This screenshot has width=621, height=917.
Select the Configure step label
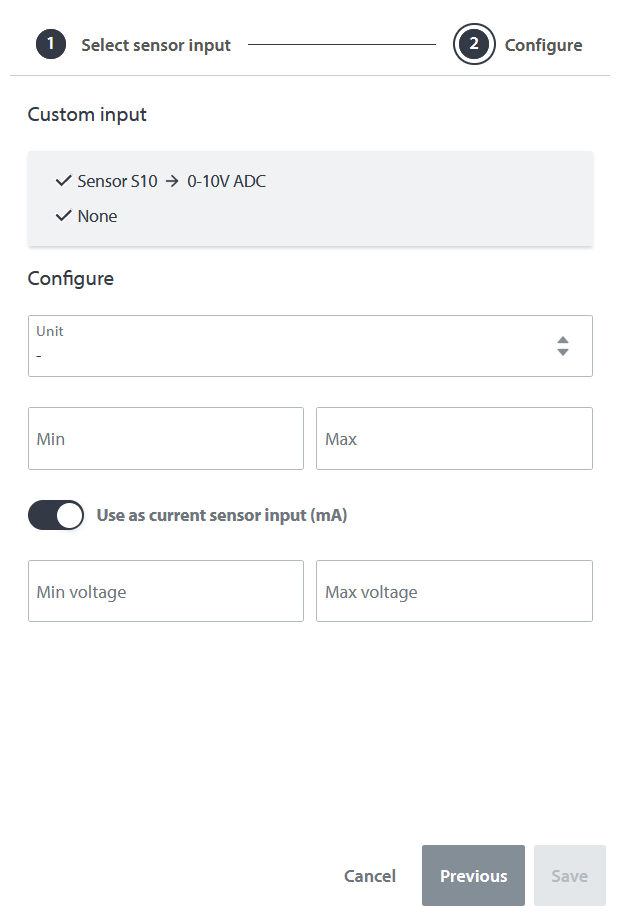[543, 45]
